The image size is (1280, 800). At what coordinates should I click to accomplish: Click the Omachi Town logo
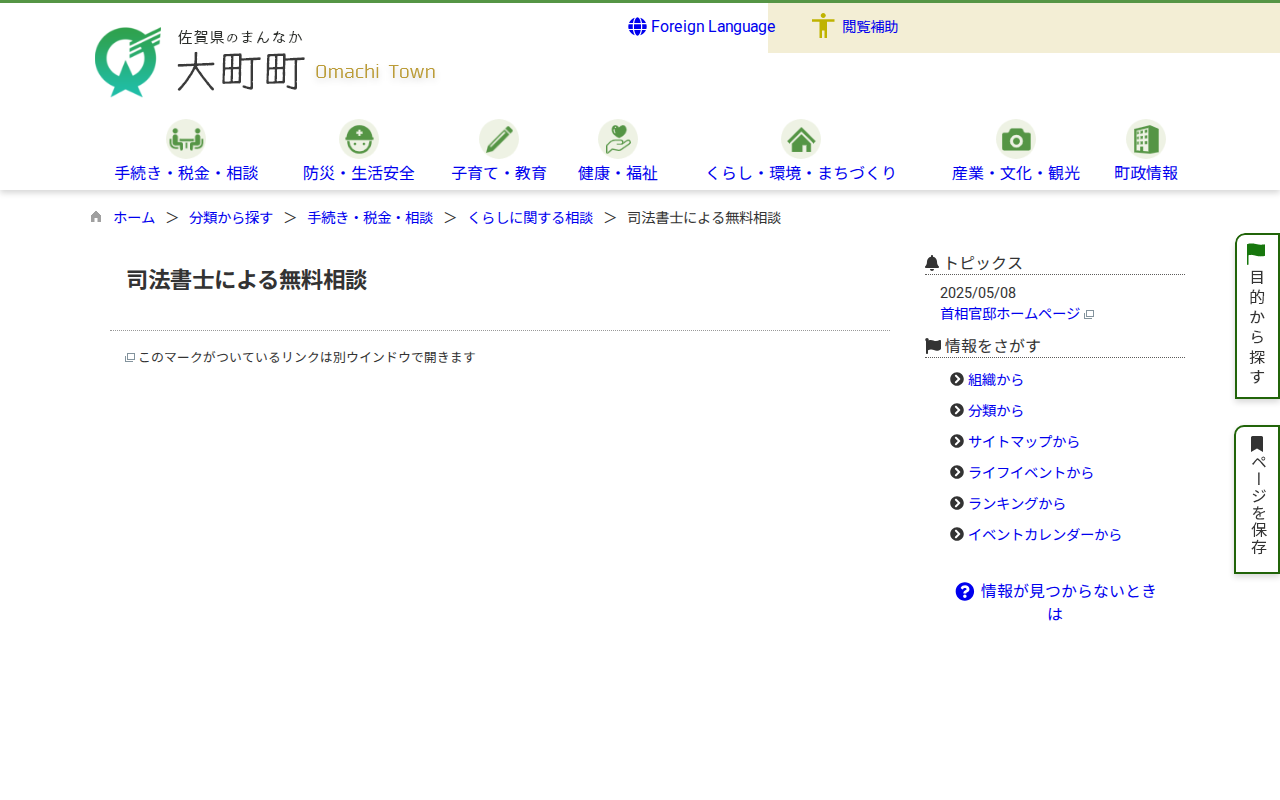(265, 62)
